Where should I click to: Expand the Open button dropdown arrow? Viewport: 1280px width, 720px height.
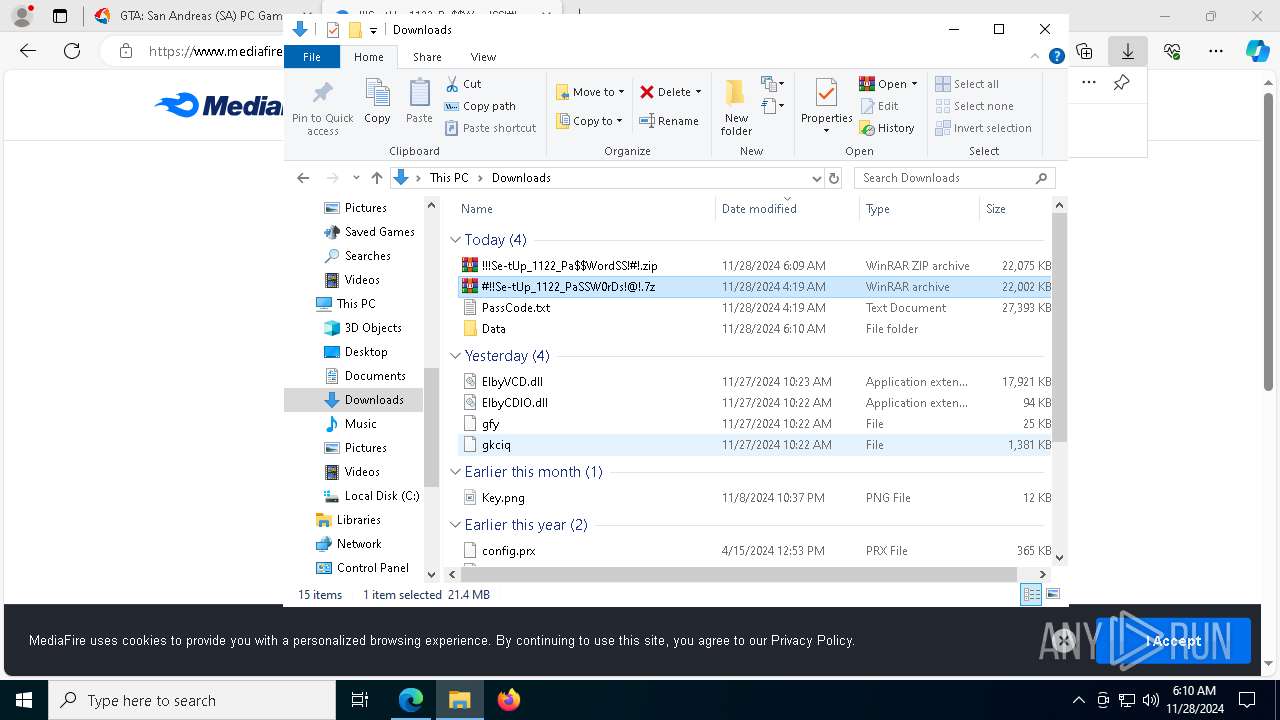914,84
